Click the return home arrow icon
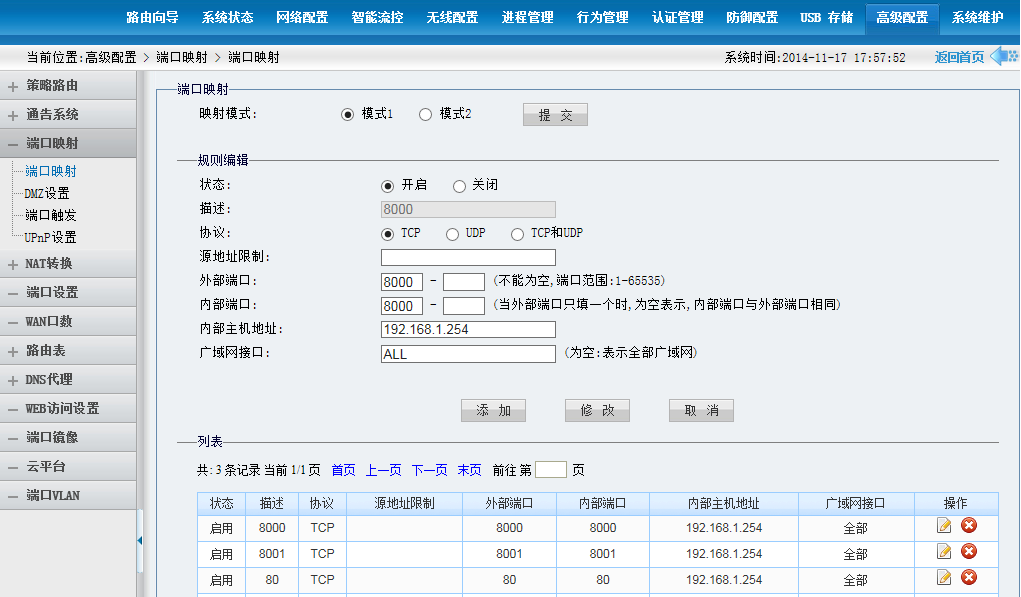 point(1003,57)
